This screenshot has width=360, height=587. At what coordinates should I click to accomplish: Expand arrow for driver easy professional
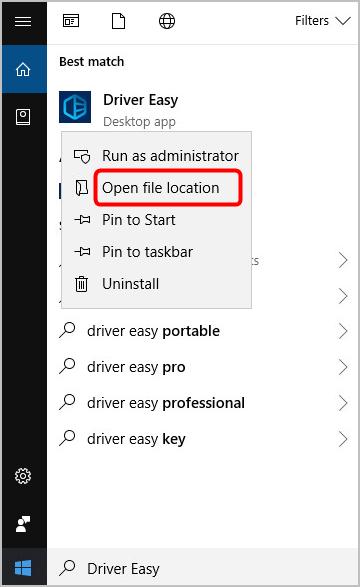(343, 403)
